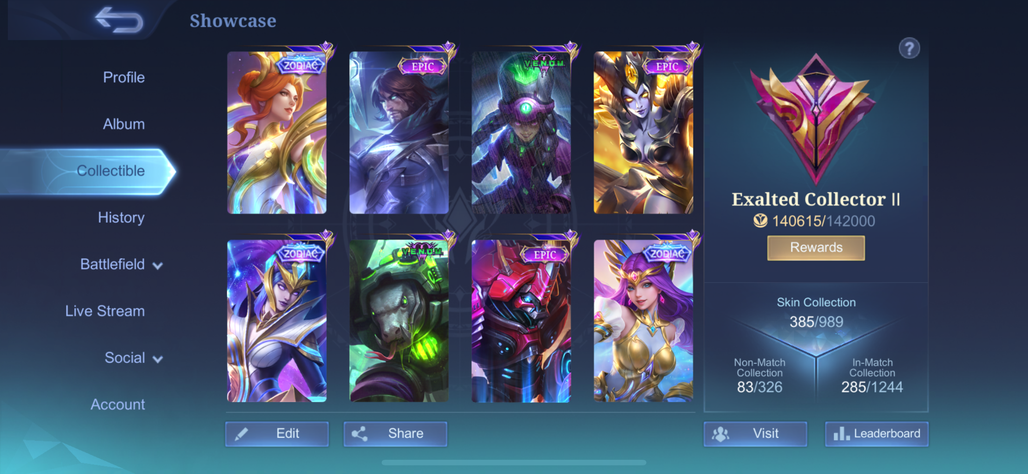Go to the History section
Viewport: 1028px width, 474px height.
(121, 218)
